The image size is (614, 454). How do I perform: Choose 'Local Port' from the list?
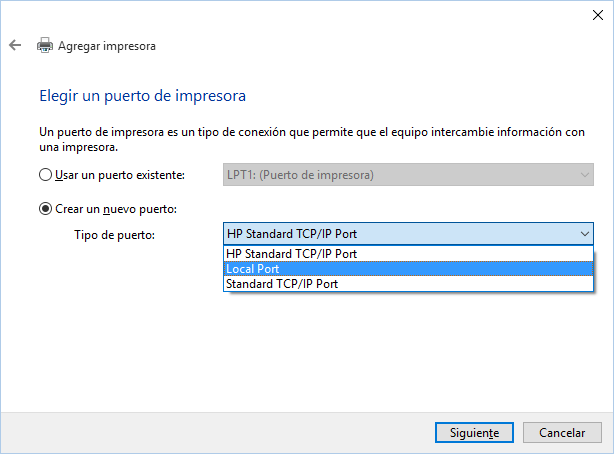coord(408,269)
